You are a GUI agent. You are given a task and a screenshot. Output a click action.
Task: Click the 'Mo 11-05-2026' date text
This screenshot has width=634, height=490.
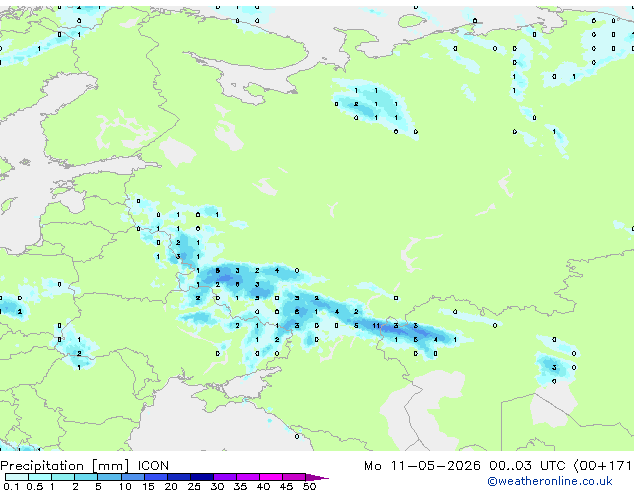coord(422,466)
